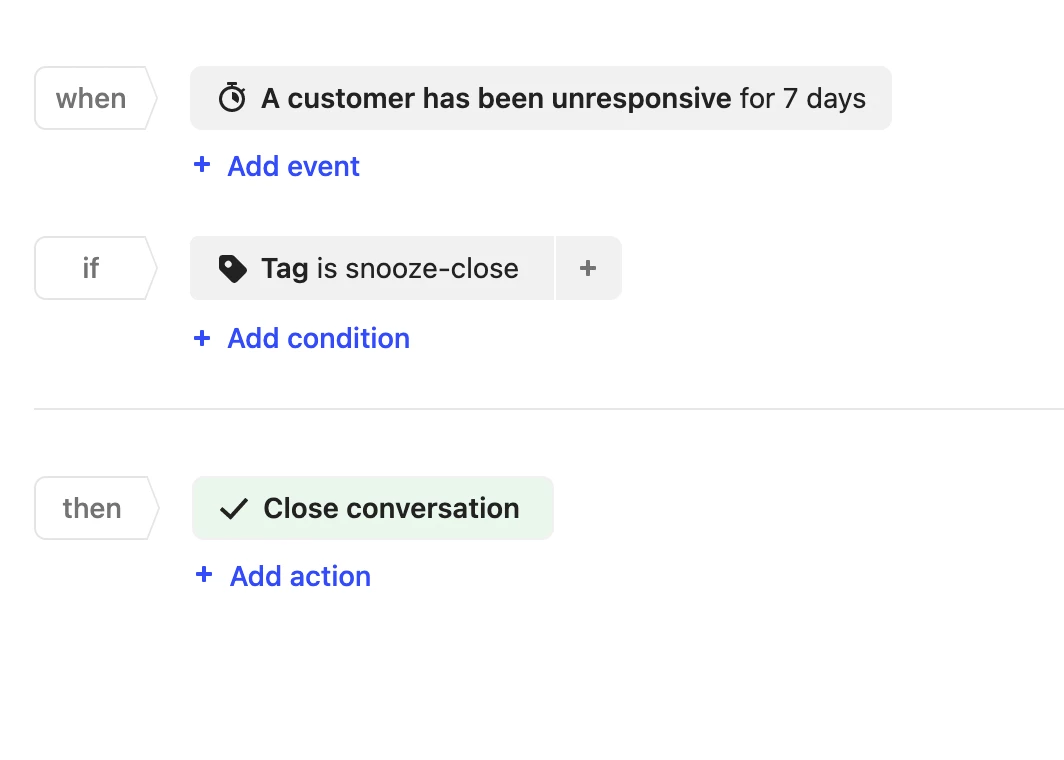Image resolution: width=1064 pixels, height=760 pixels.
Task: Click the plus button attached to the Tag condition
Action: click(x=588, y=268)
